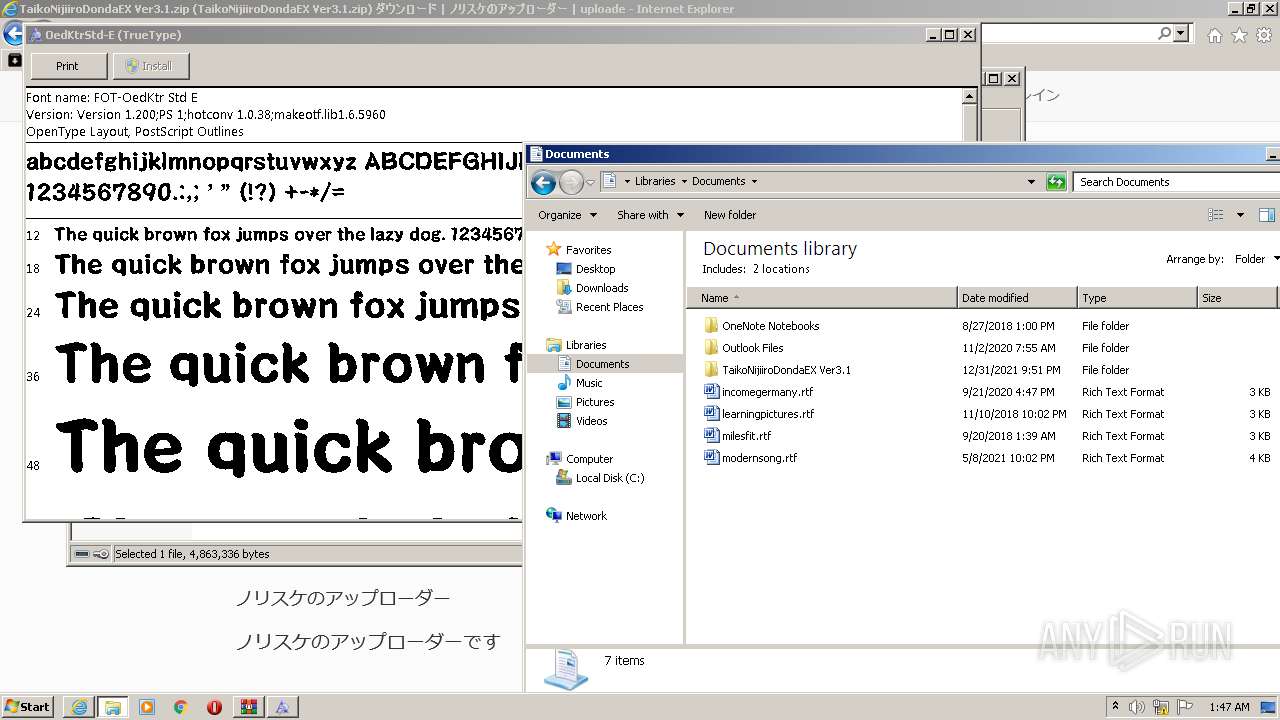The width and height of the screenshot is (1280, 720).
Task: Select Desktop in navigation pane
Action: 595,269
